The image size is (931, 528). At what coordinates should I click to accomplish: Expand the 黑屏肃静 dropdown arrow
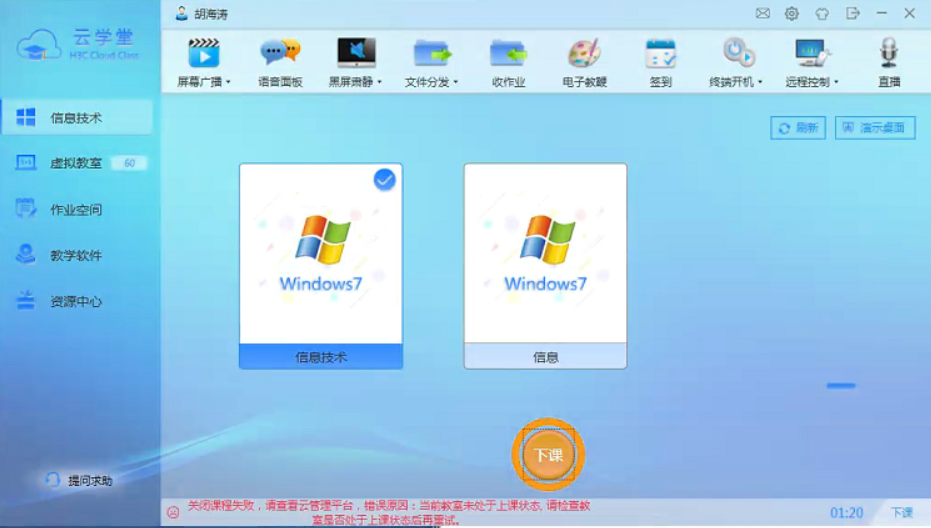[380, 82]
